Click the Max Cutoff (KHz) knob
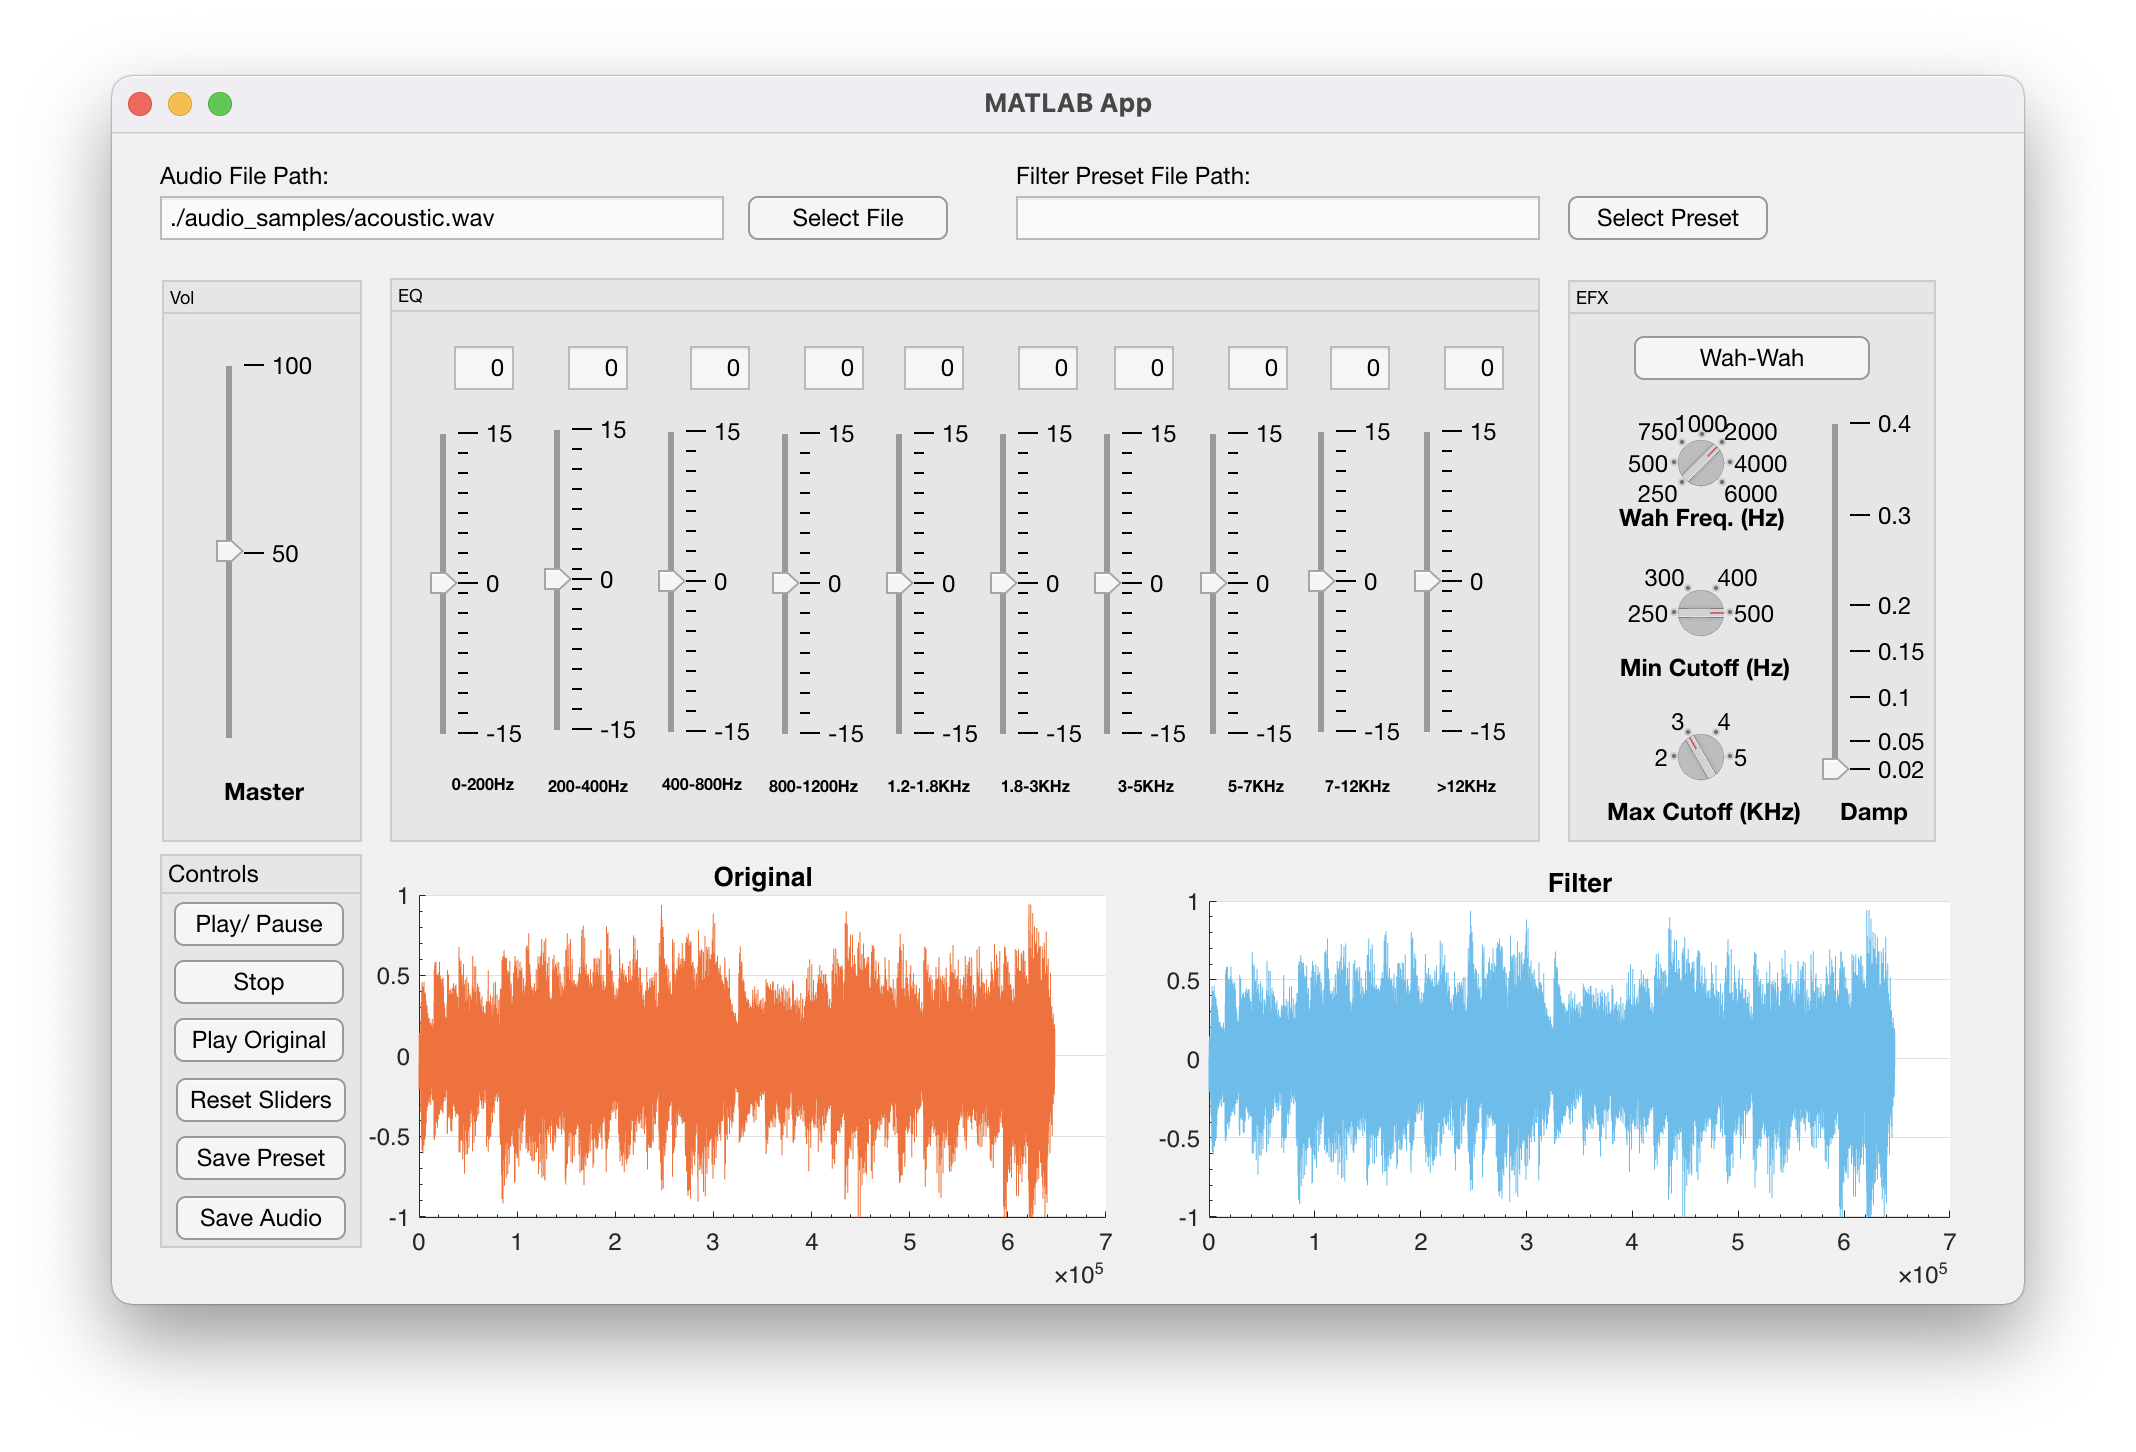The width and height of the screenshot is (2136, 1452). (x=1700, y=756)
